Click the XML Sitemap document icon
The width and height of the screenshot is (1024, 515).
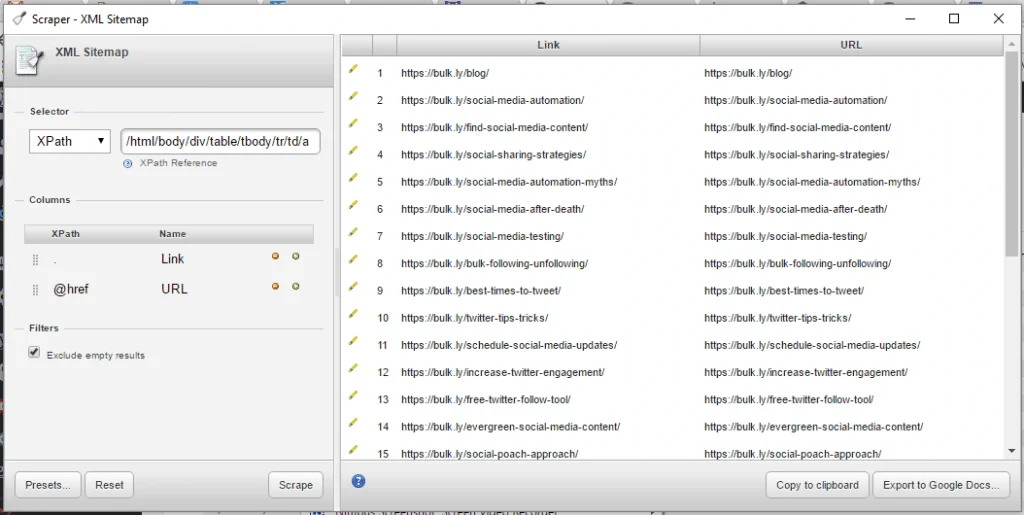pyautogui.click(x=30, y=61)
